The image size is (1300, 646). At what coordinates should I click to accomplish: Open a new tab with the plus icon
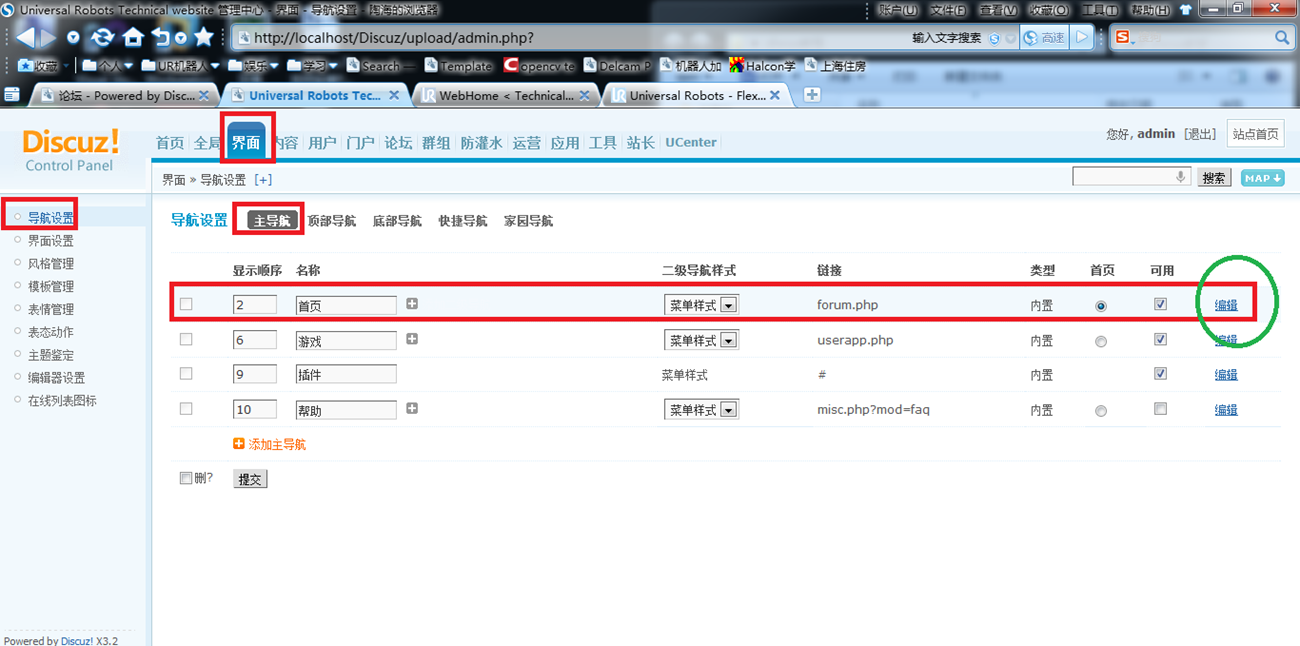click(812, 95)
